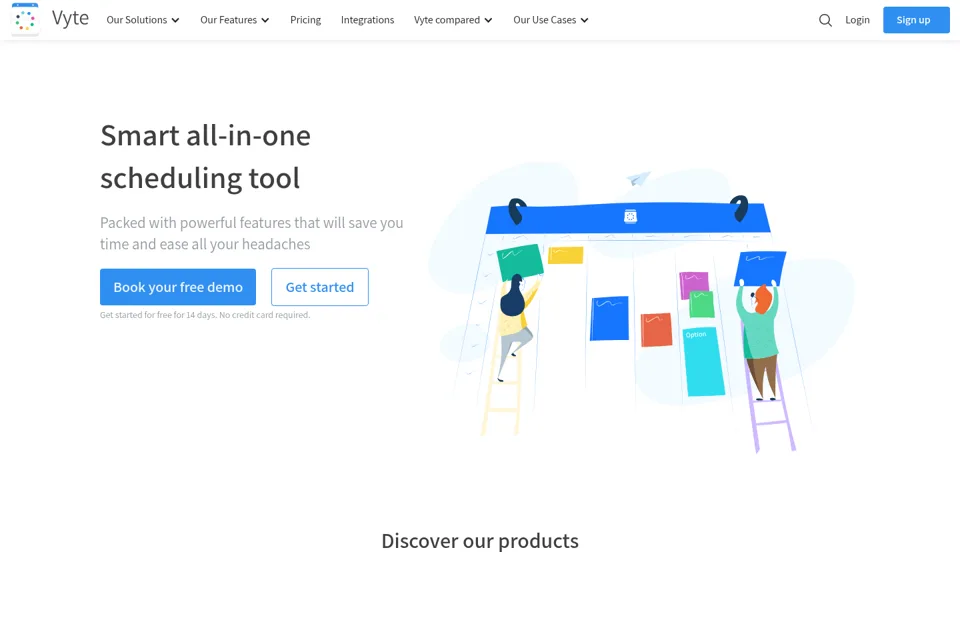
Task: Expand the Our Use Cases menu
Action: pos(550,20)
